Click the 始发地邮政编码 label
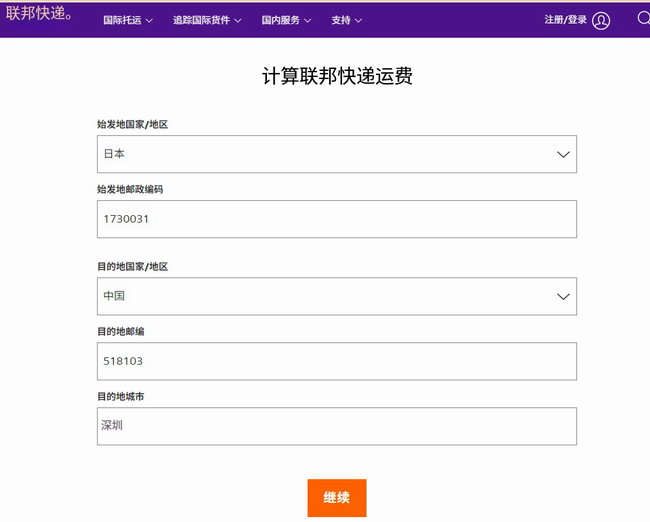 [x=130, y=189]
